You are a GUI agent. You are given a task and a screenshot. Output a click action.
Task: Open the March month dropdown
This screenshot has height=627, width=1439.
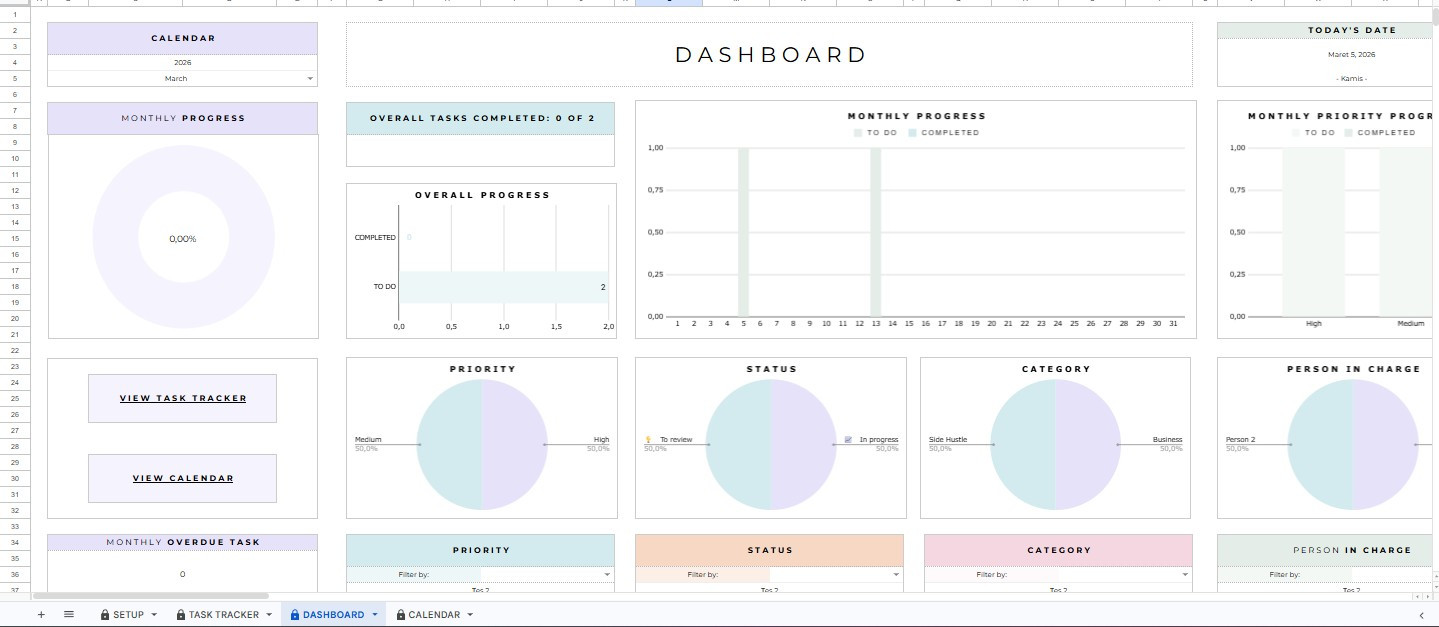[309, 78]
